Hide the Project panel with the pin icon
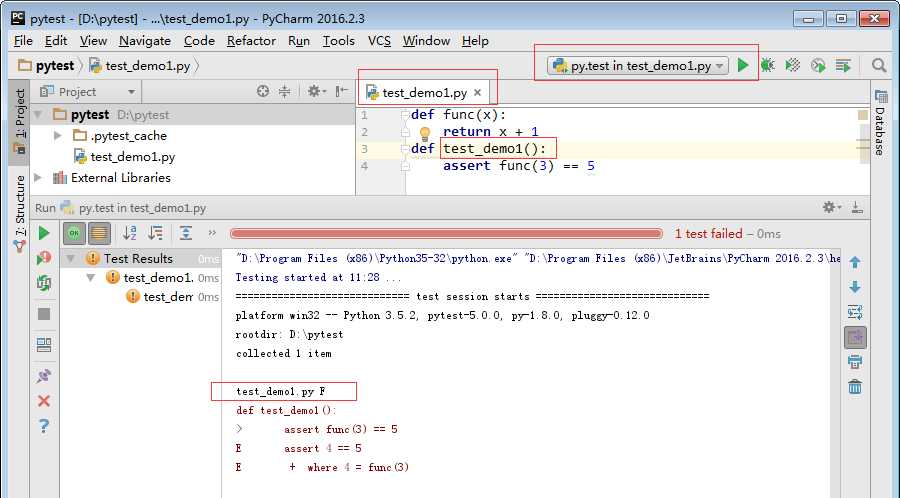This screenshot has width=900, height=498. pos(342,91)
